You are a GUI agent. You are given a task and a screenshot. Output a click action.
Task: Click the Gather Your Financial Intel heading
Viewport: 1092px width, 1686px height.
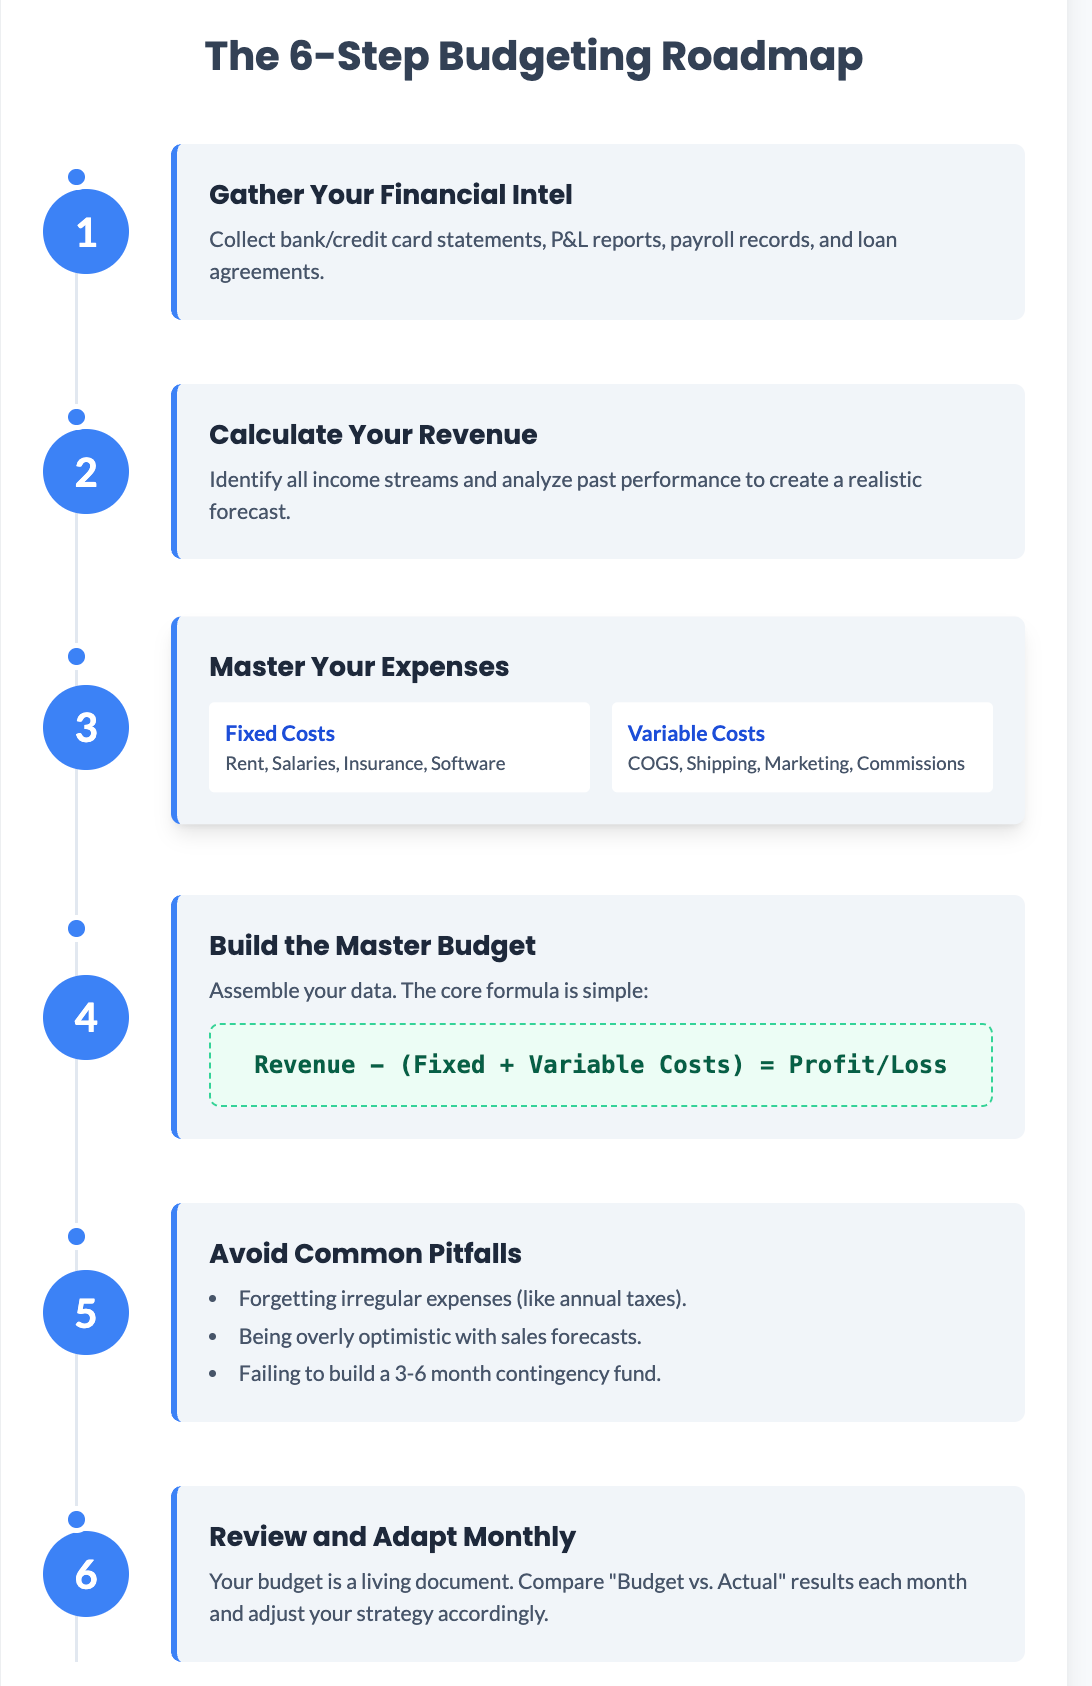tap(391, 194)
